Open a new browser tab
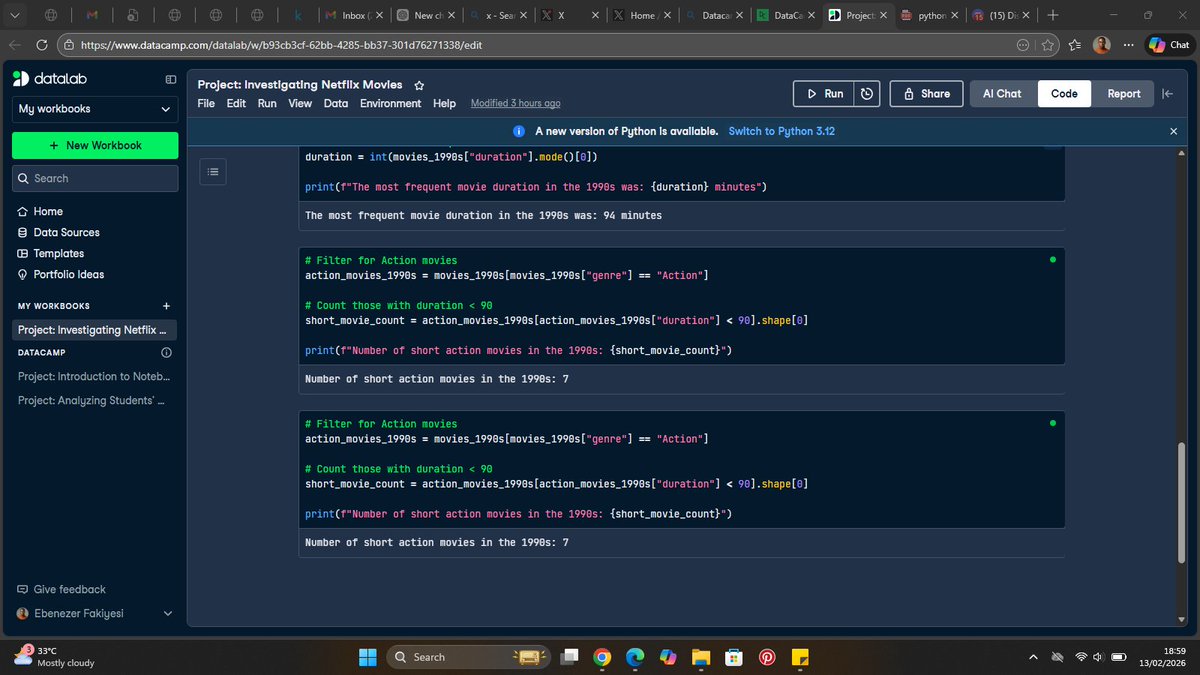 [1052, 15]
